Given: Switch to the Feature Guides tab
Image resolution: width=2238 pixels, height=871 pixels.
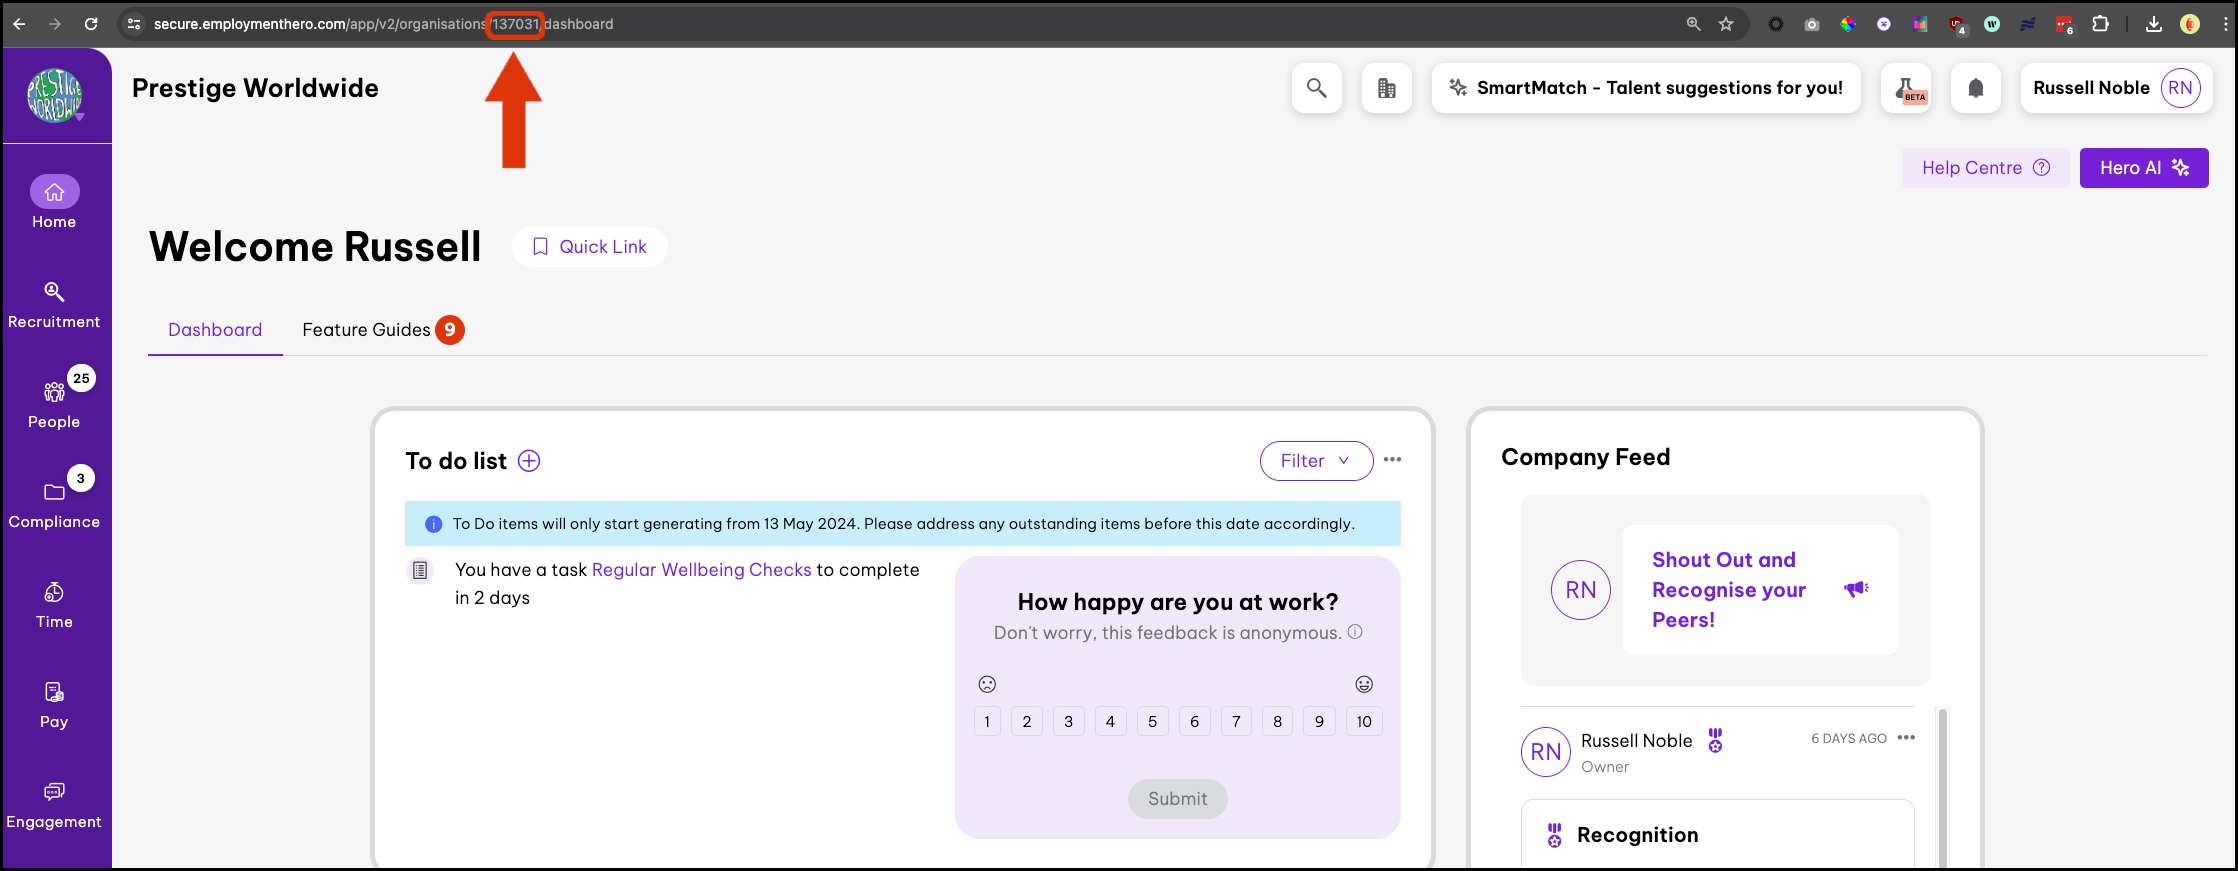Looking at the screenshot, I should coord(367,330).
